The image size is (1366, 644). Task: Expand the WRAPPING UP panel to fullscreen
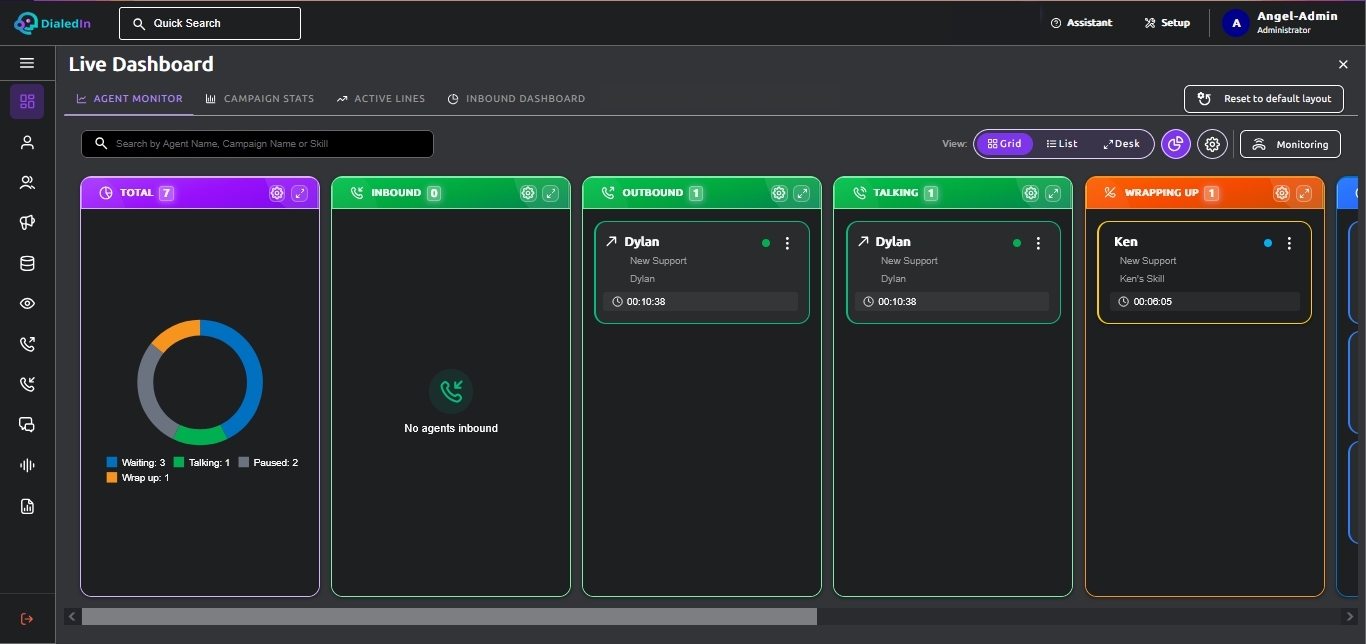tap(1305, 193)
